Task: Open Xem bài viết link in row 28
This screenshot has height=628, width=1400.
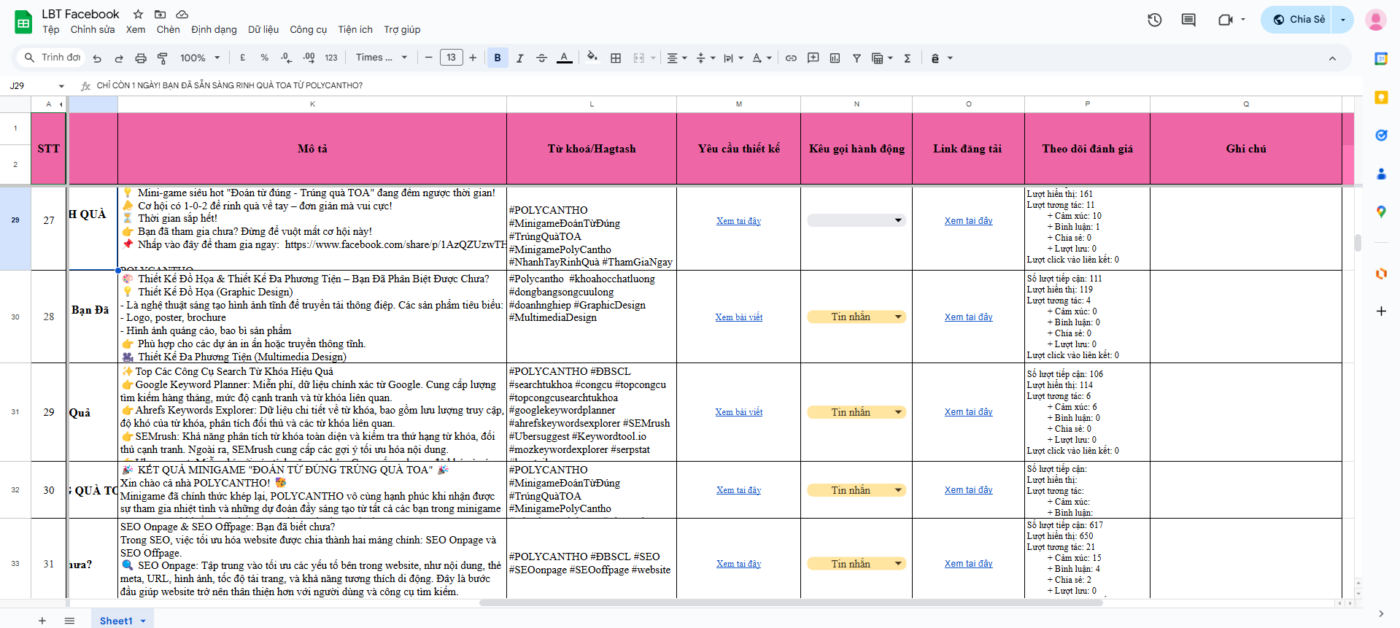Action: tap(739, 317)
